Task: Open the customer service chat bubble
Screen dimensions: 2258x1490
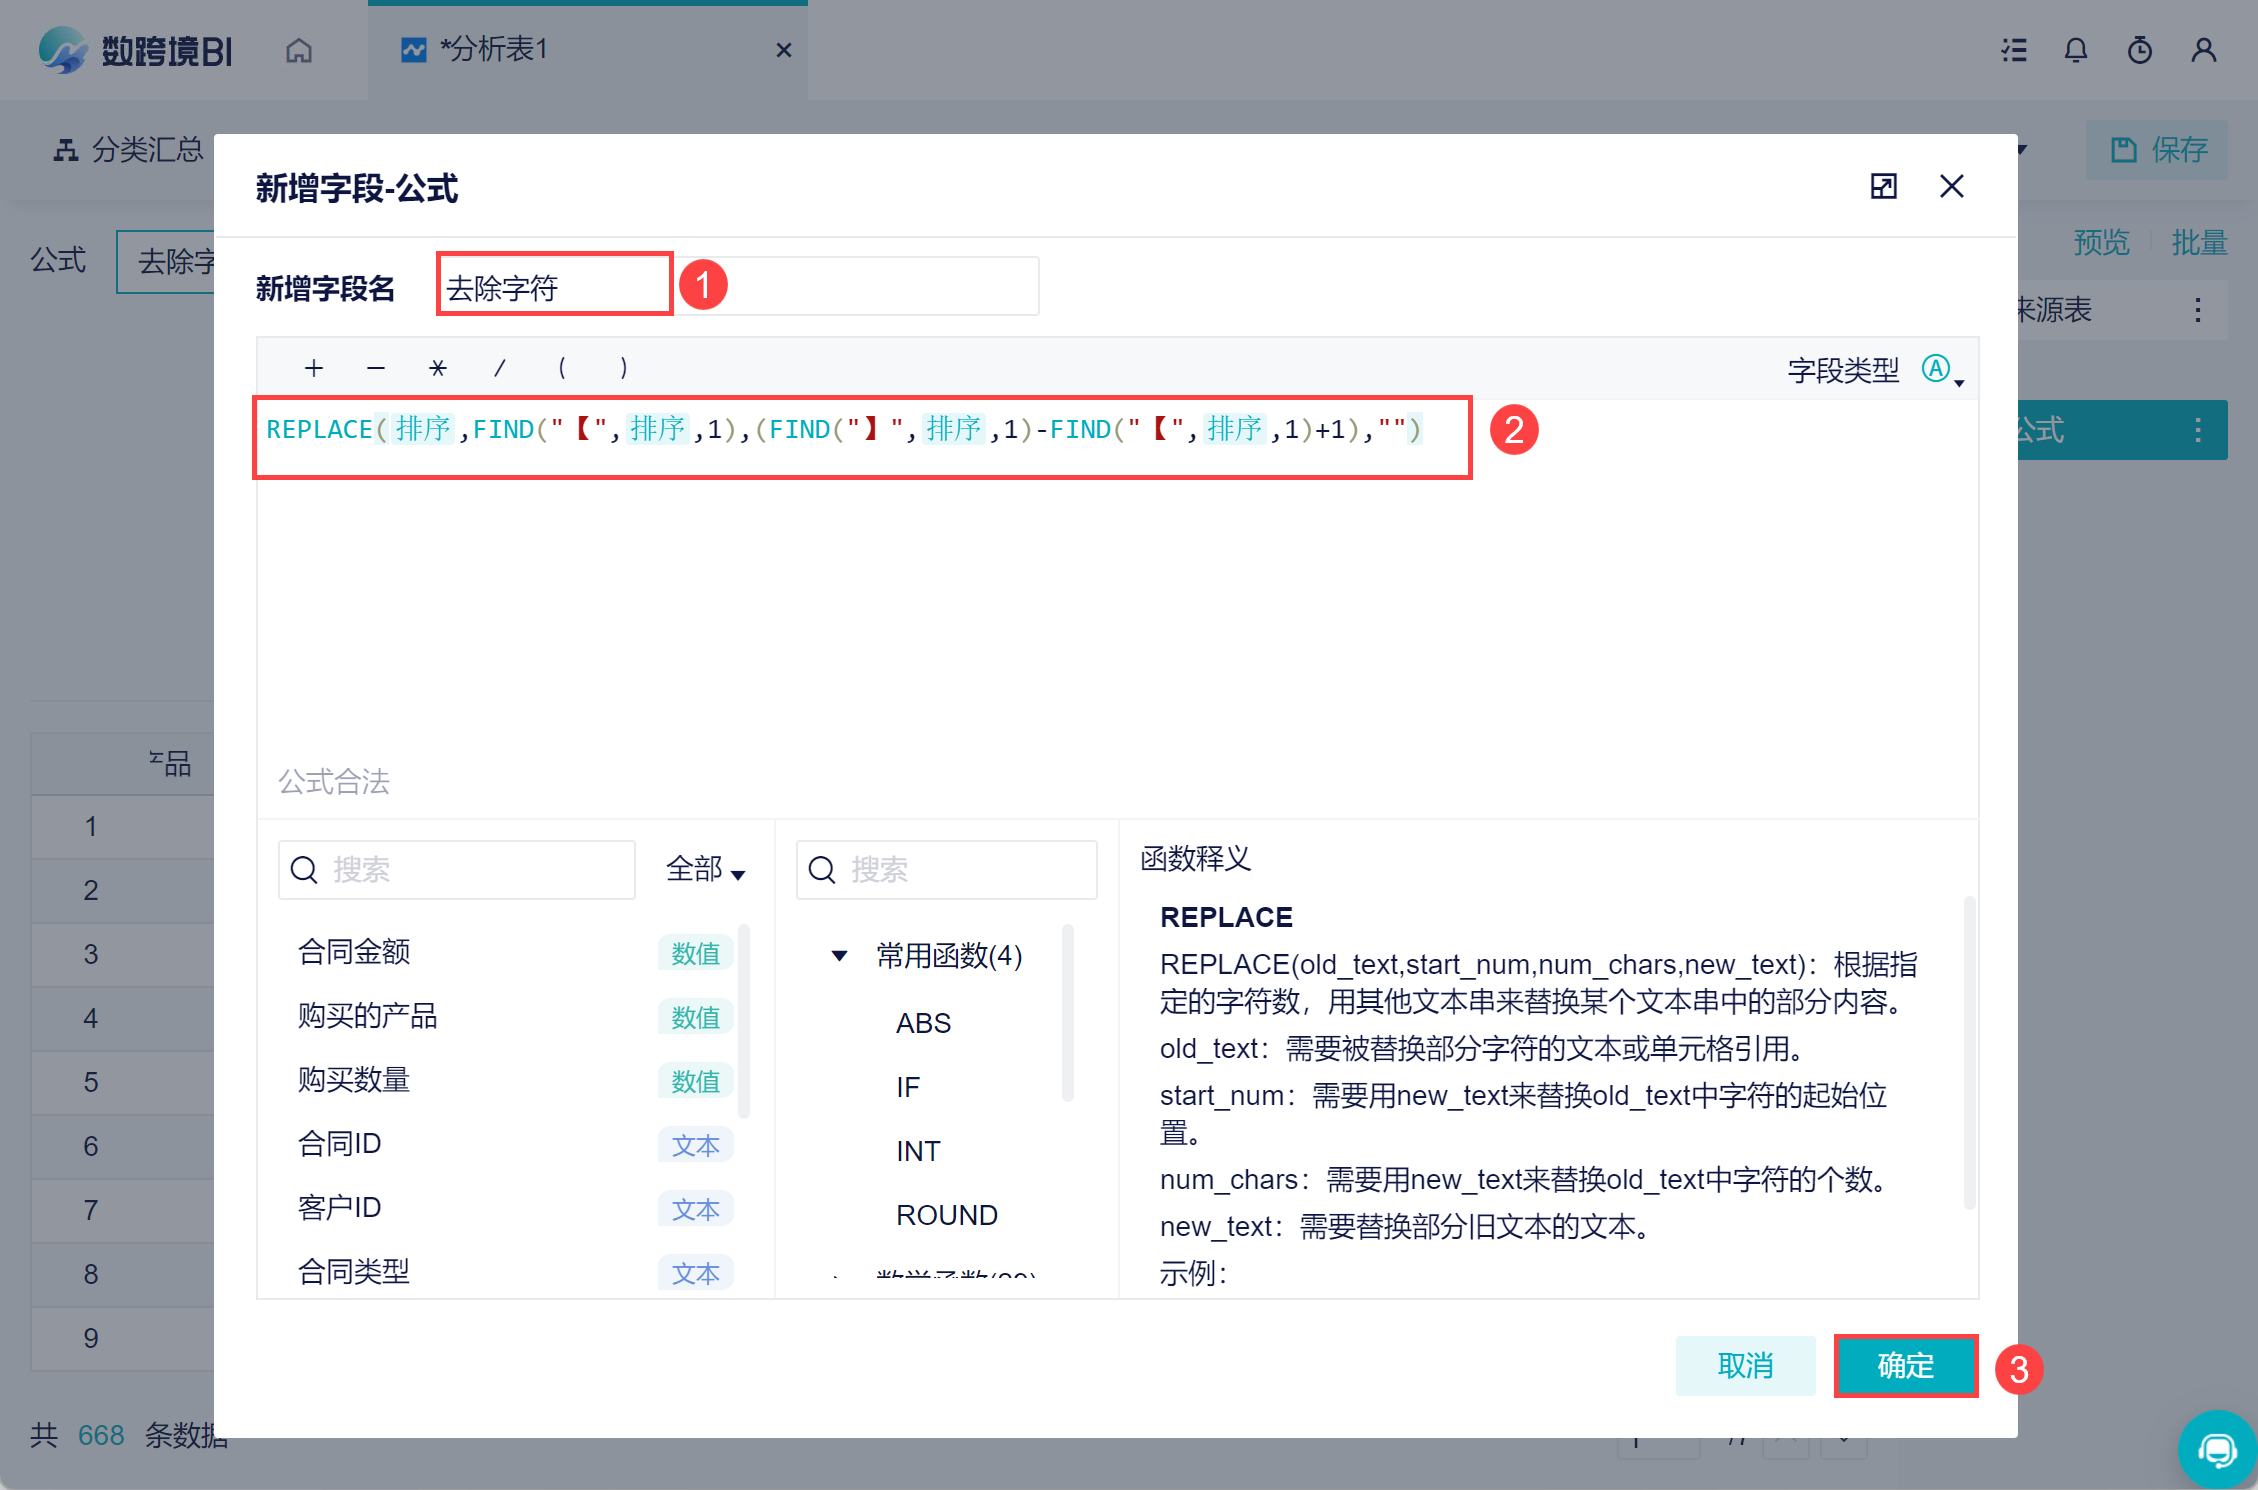Action: [2216, 1449]
